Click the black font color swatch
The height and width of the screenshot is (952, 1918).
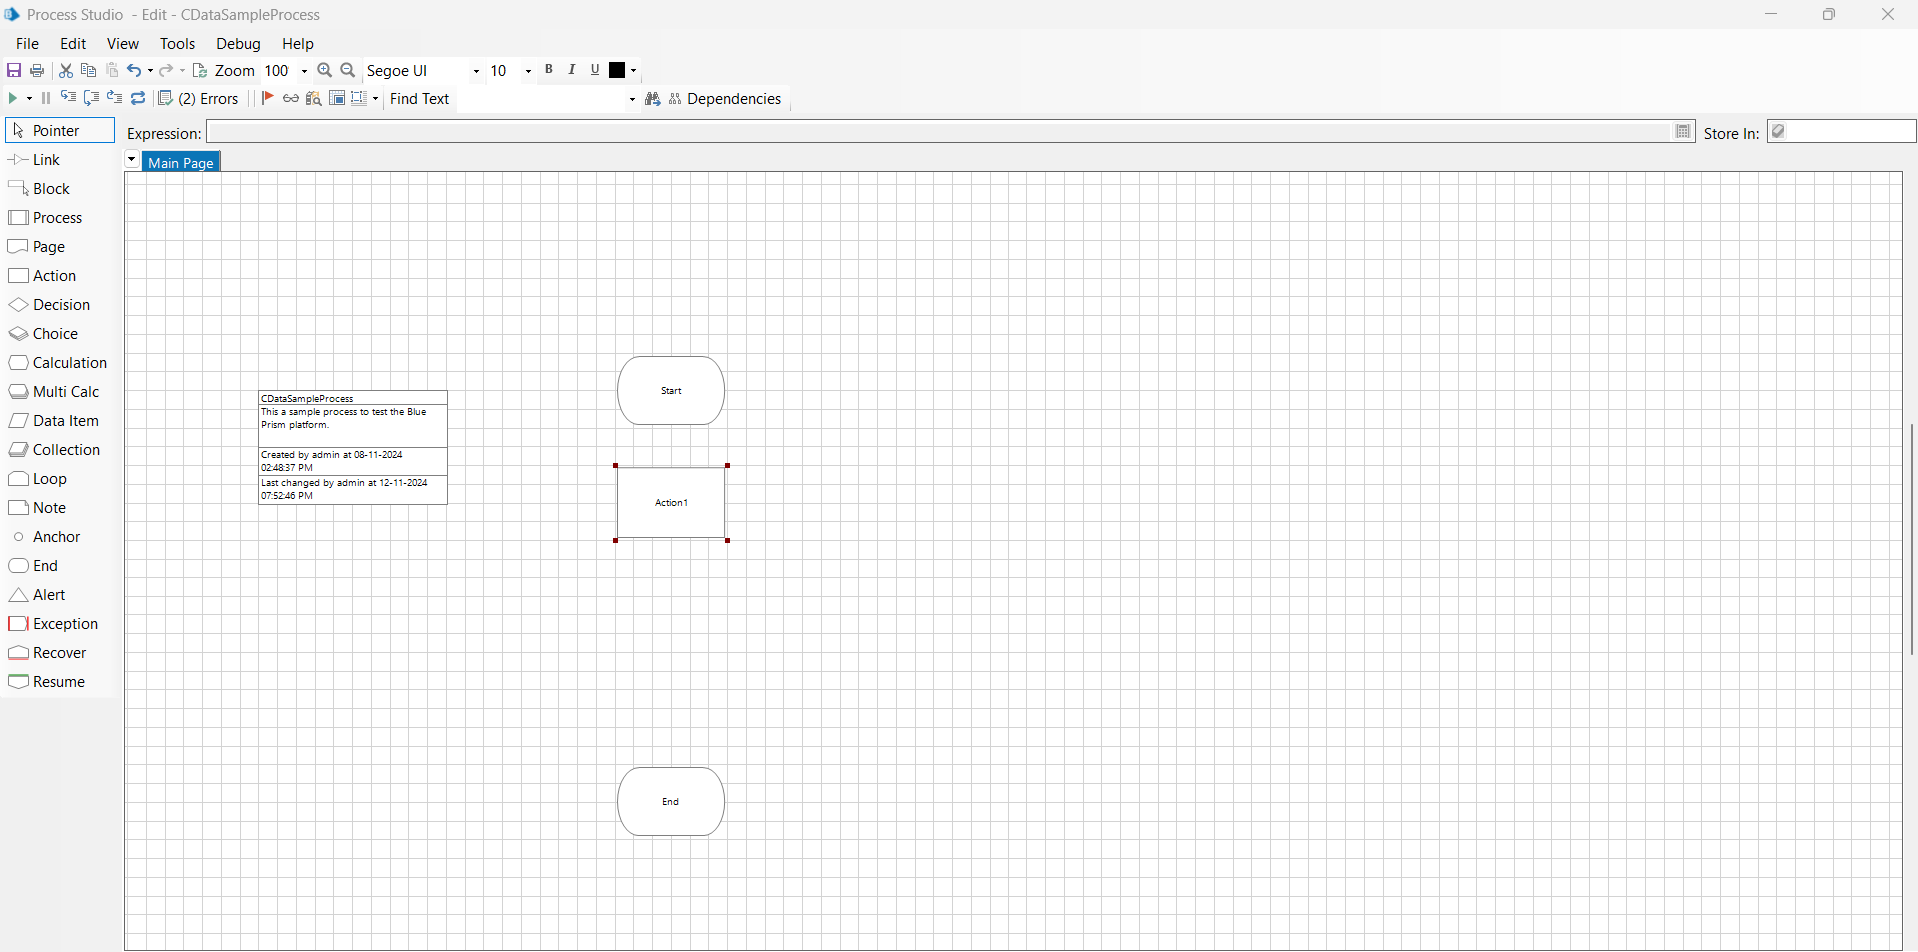617,70
